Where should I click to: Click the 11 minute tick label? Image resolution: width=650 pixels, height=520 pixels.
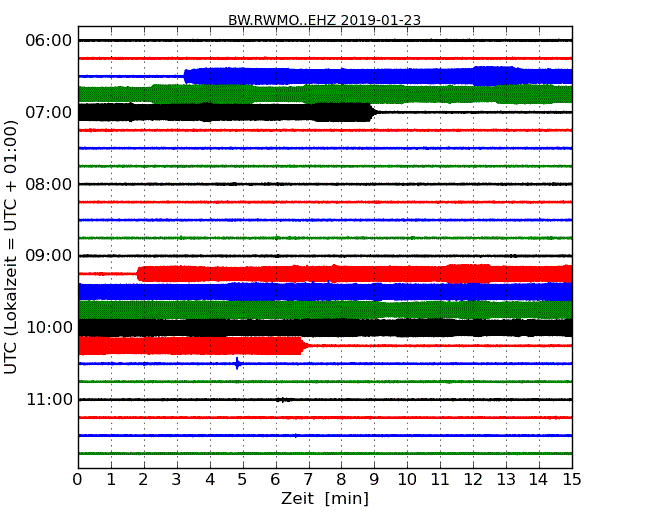[440, 480]
